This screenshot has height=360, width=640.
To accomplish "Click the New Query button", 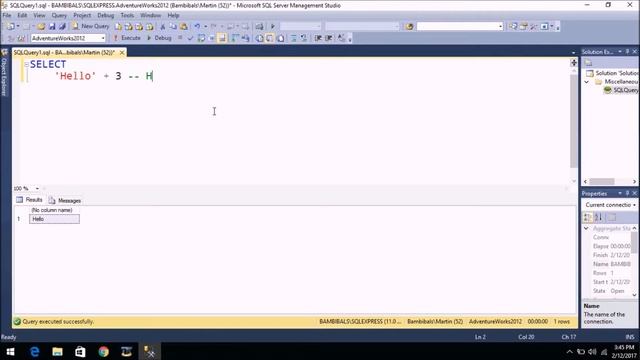I will [91, 26].
